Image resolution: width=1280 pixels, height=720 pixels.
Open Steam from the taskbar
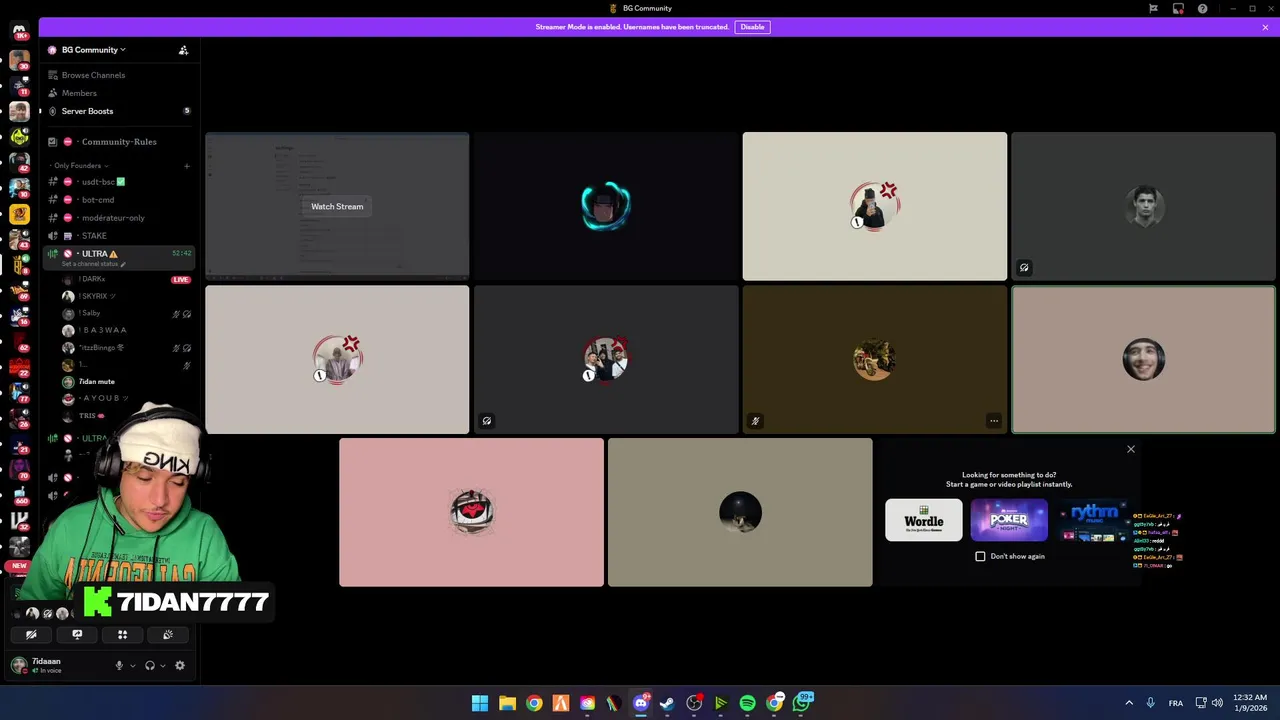click(667, 703)
